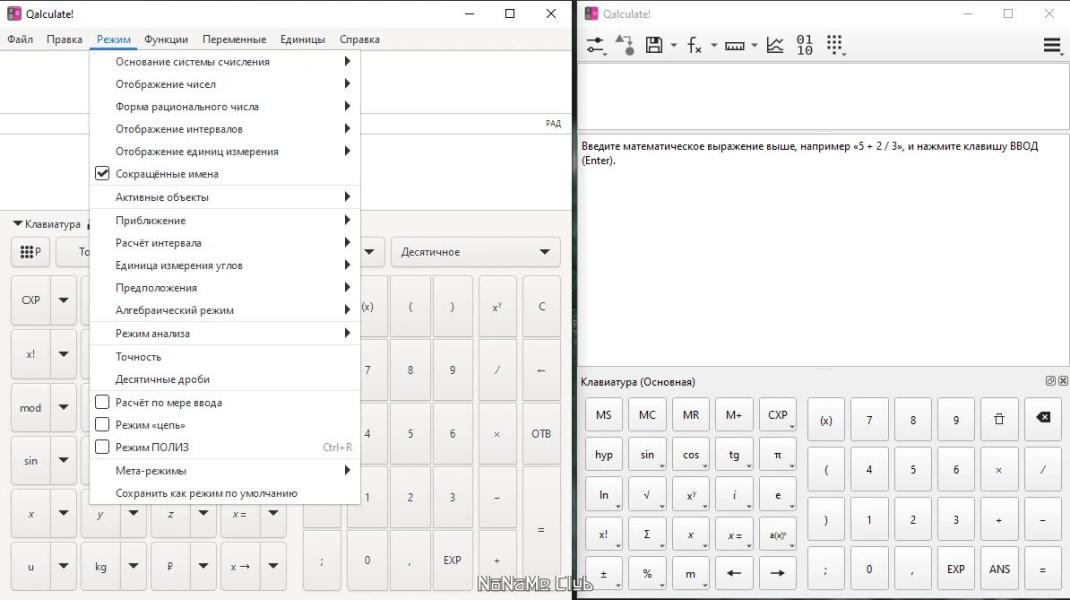The image size is (1070, 600).
Task: Open dropdown arrow beside fx functions icon
Action: click(714, 46)
